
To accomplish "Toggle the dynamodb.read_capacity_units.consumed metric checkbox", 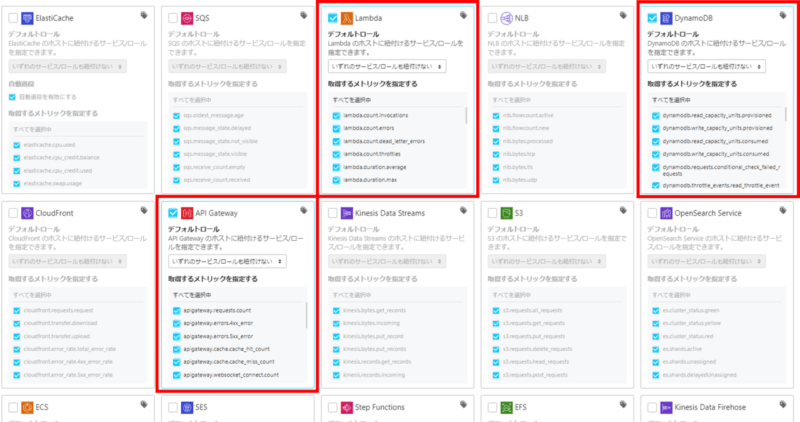I will point(656,141).
